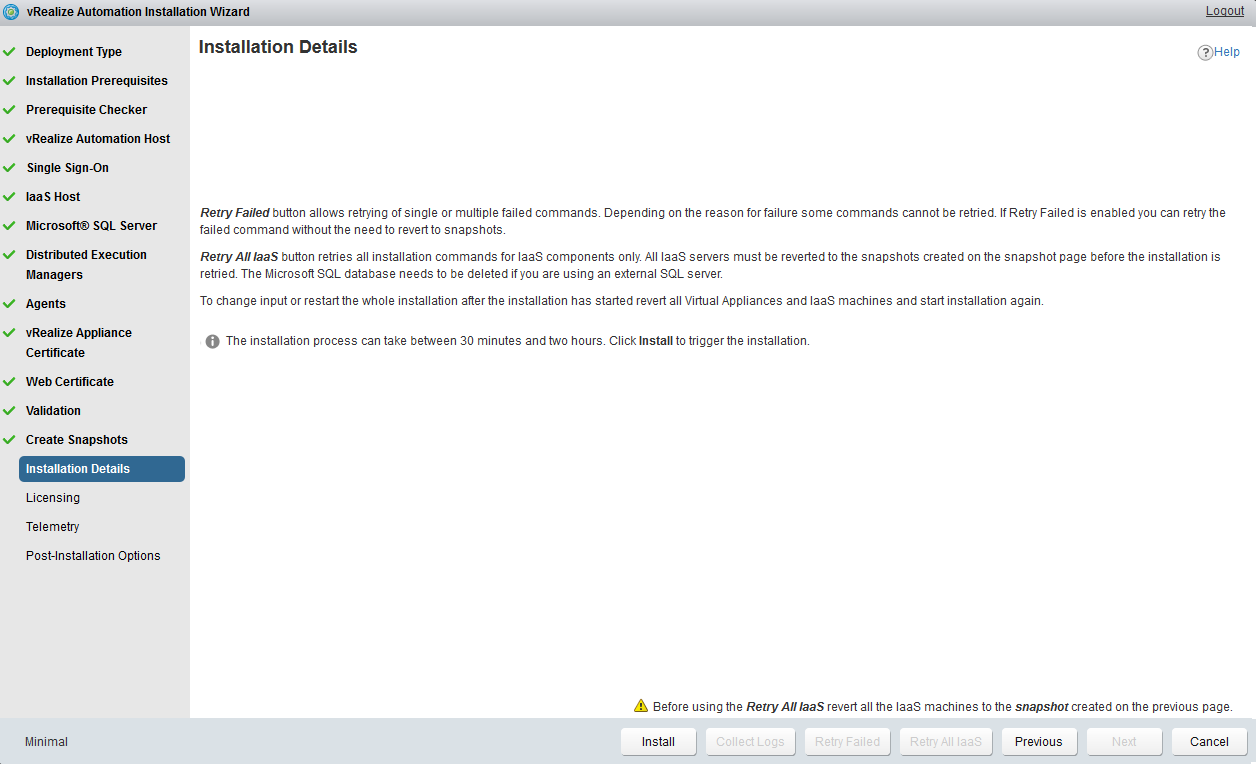1256x764 pixels.
Task: Click the yellow warning triangle icon
Action: tap(641, 706)
